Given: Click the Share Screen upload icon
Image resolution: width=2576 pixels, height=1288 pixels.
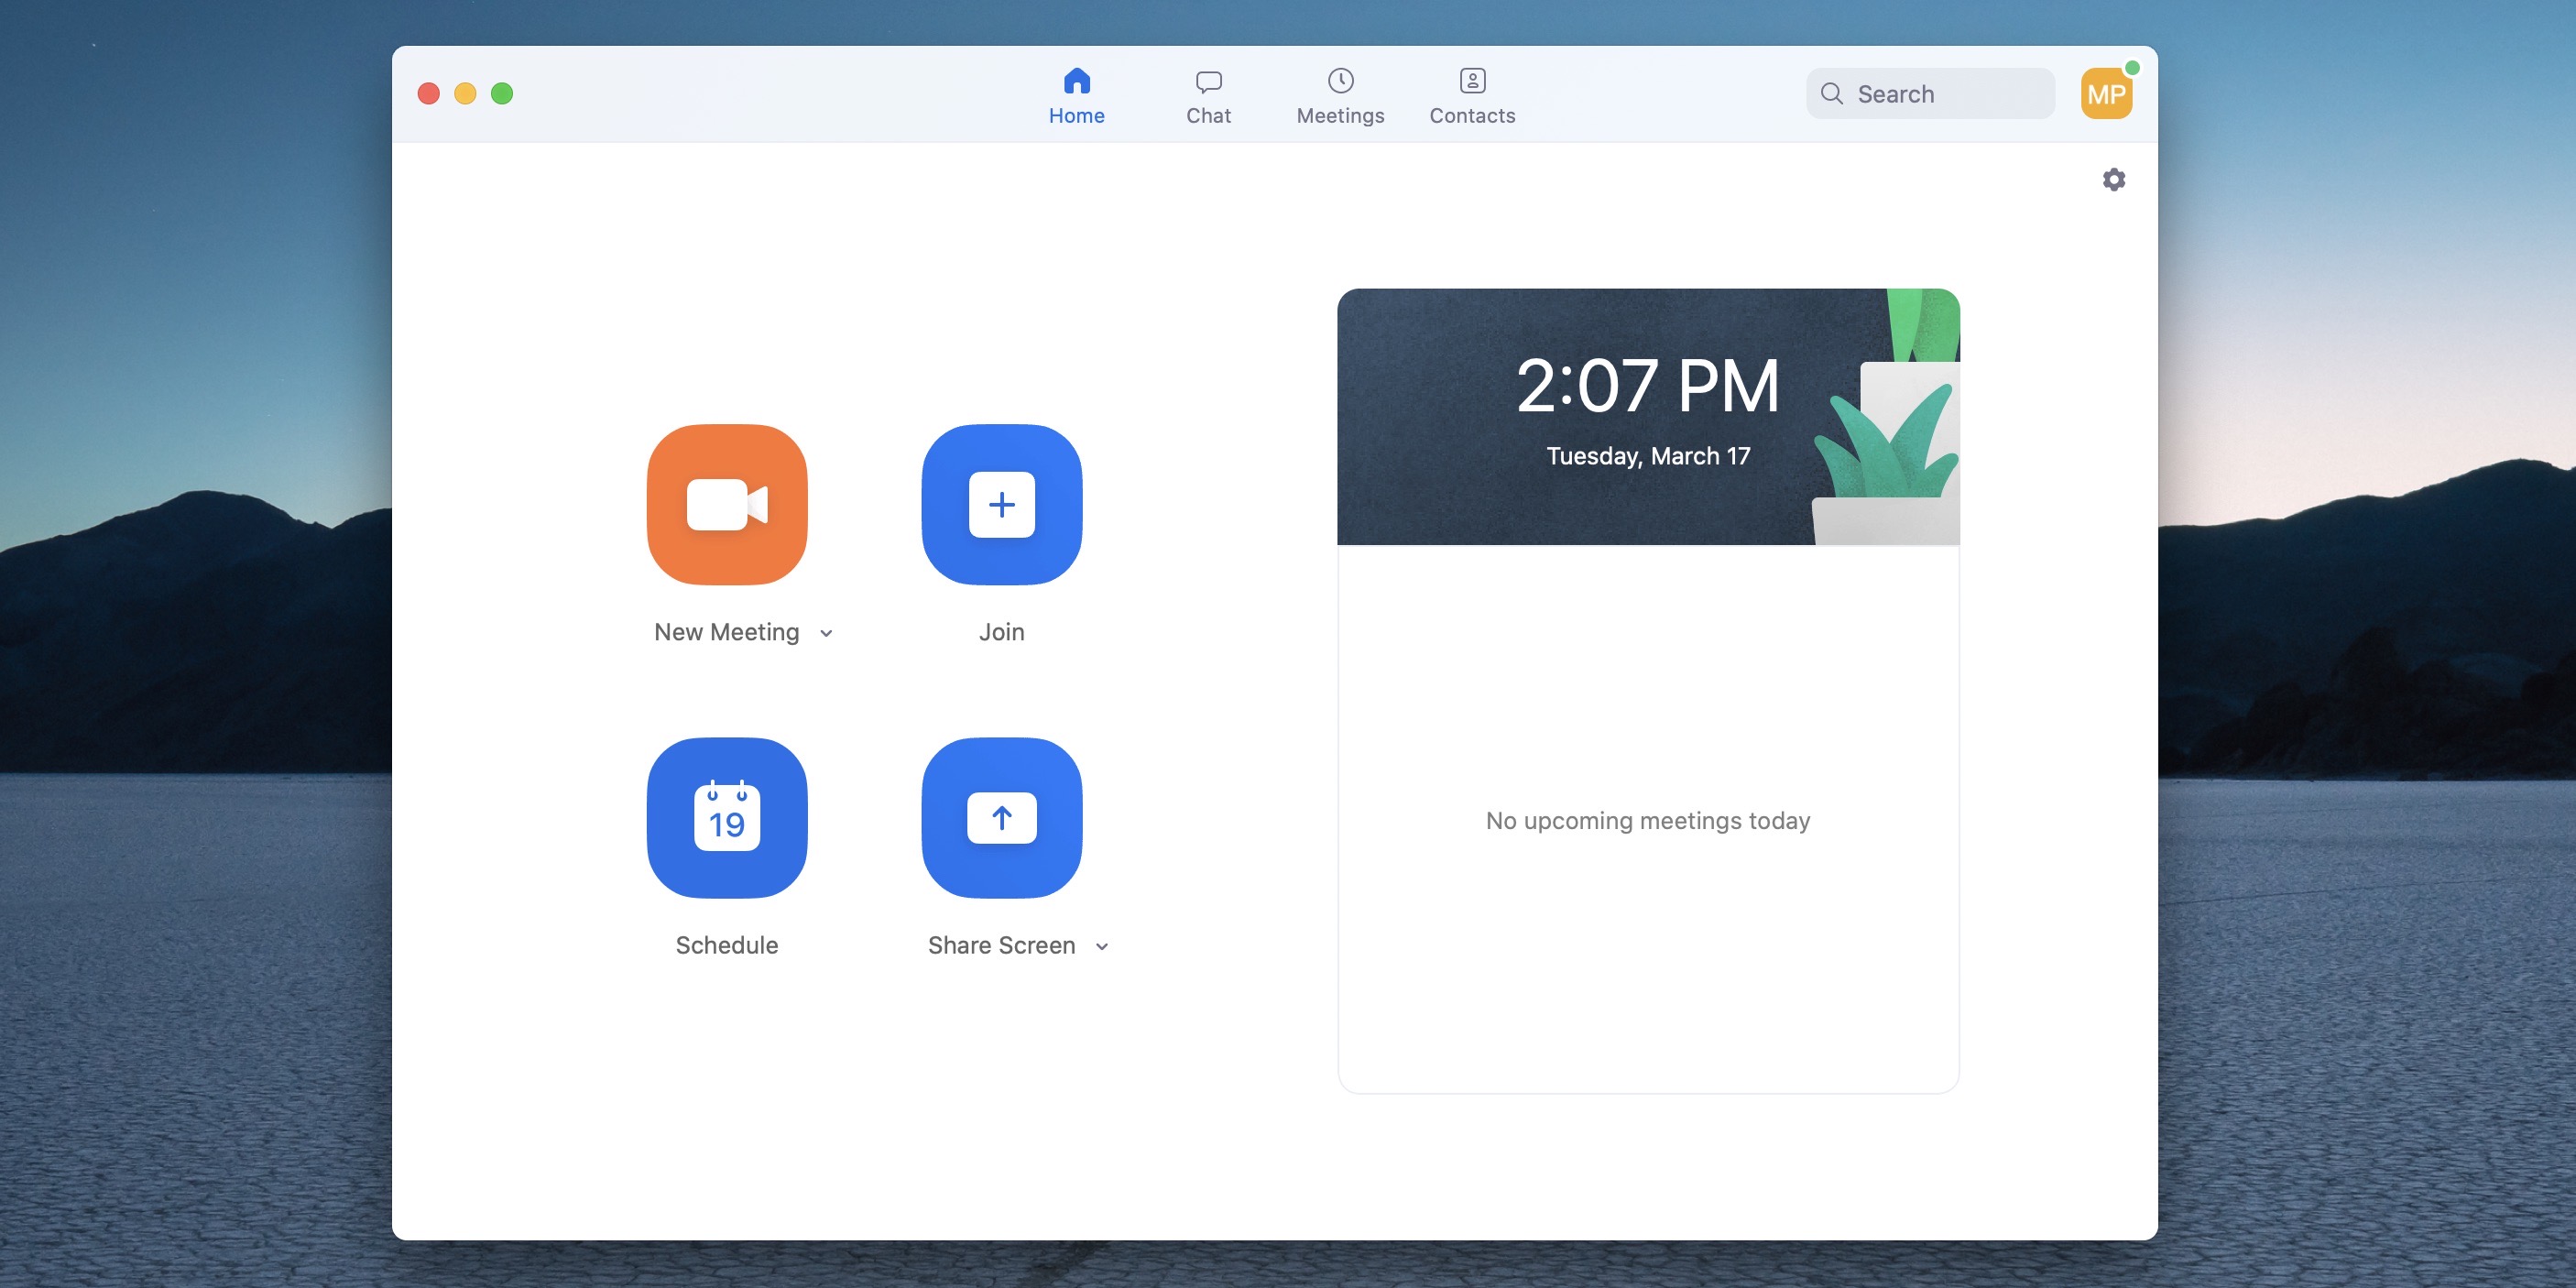Looking at the screenshot, I should pyautogui.click(x=1000, y=816).
